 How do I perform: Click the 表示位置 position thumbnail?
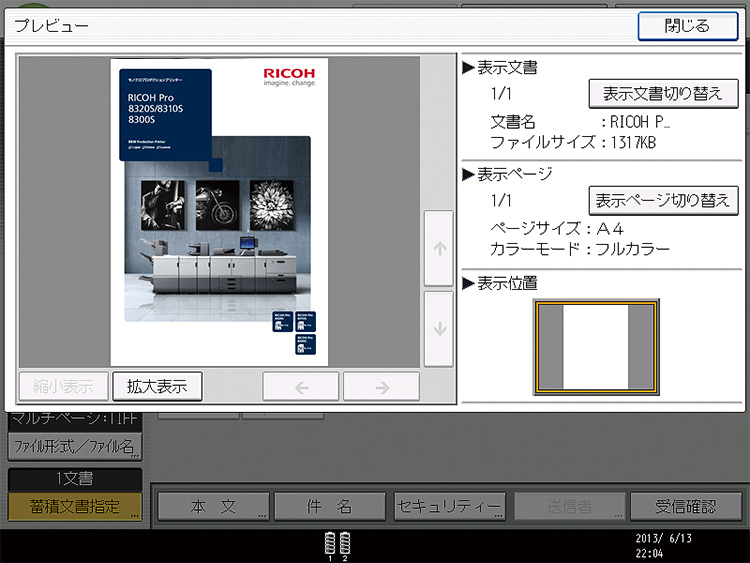pos(595,345)
